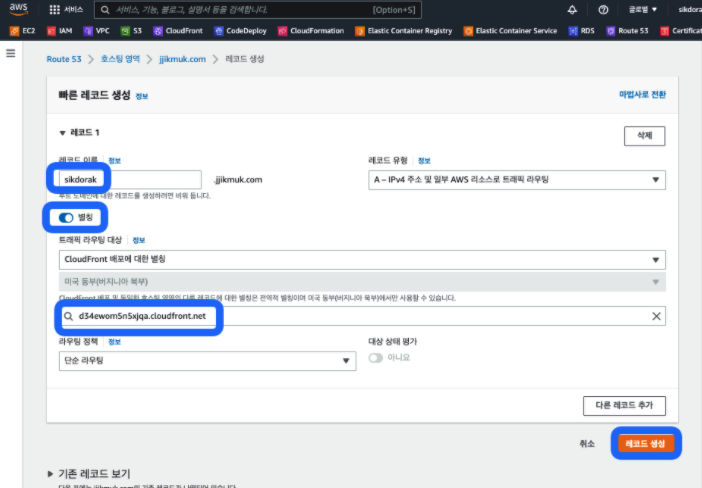Click 정보 link next to 빠른 레코드 생성
Screen dimensions: 702x488
tap(142, 96)
